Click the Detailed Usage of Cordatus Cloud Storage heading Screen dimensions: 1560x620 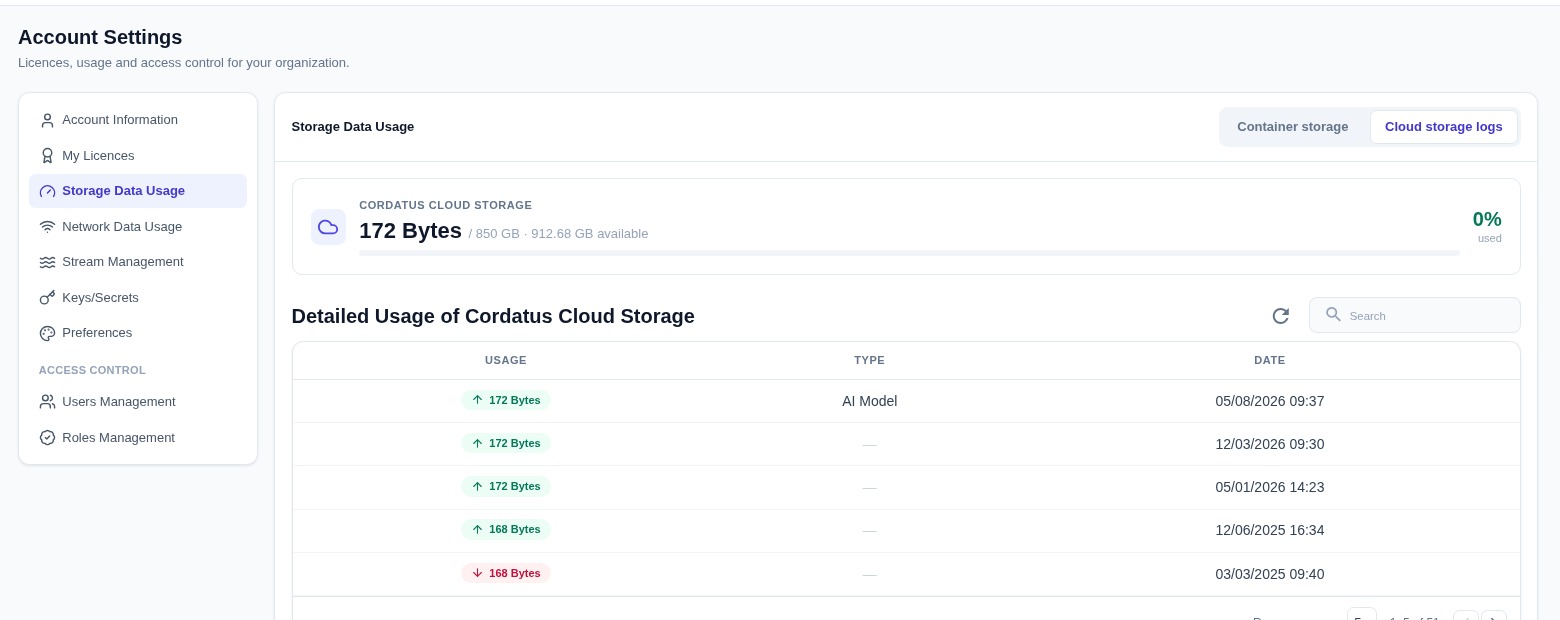pos(493,316)
